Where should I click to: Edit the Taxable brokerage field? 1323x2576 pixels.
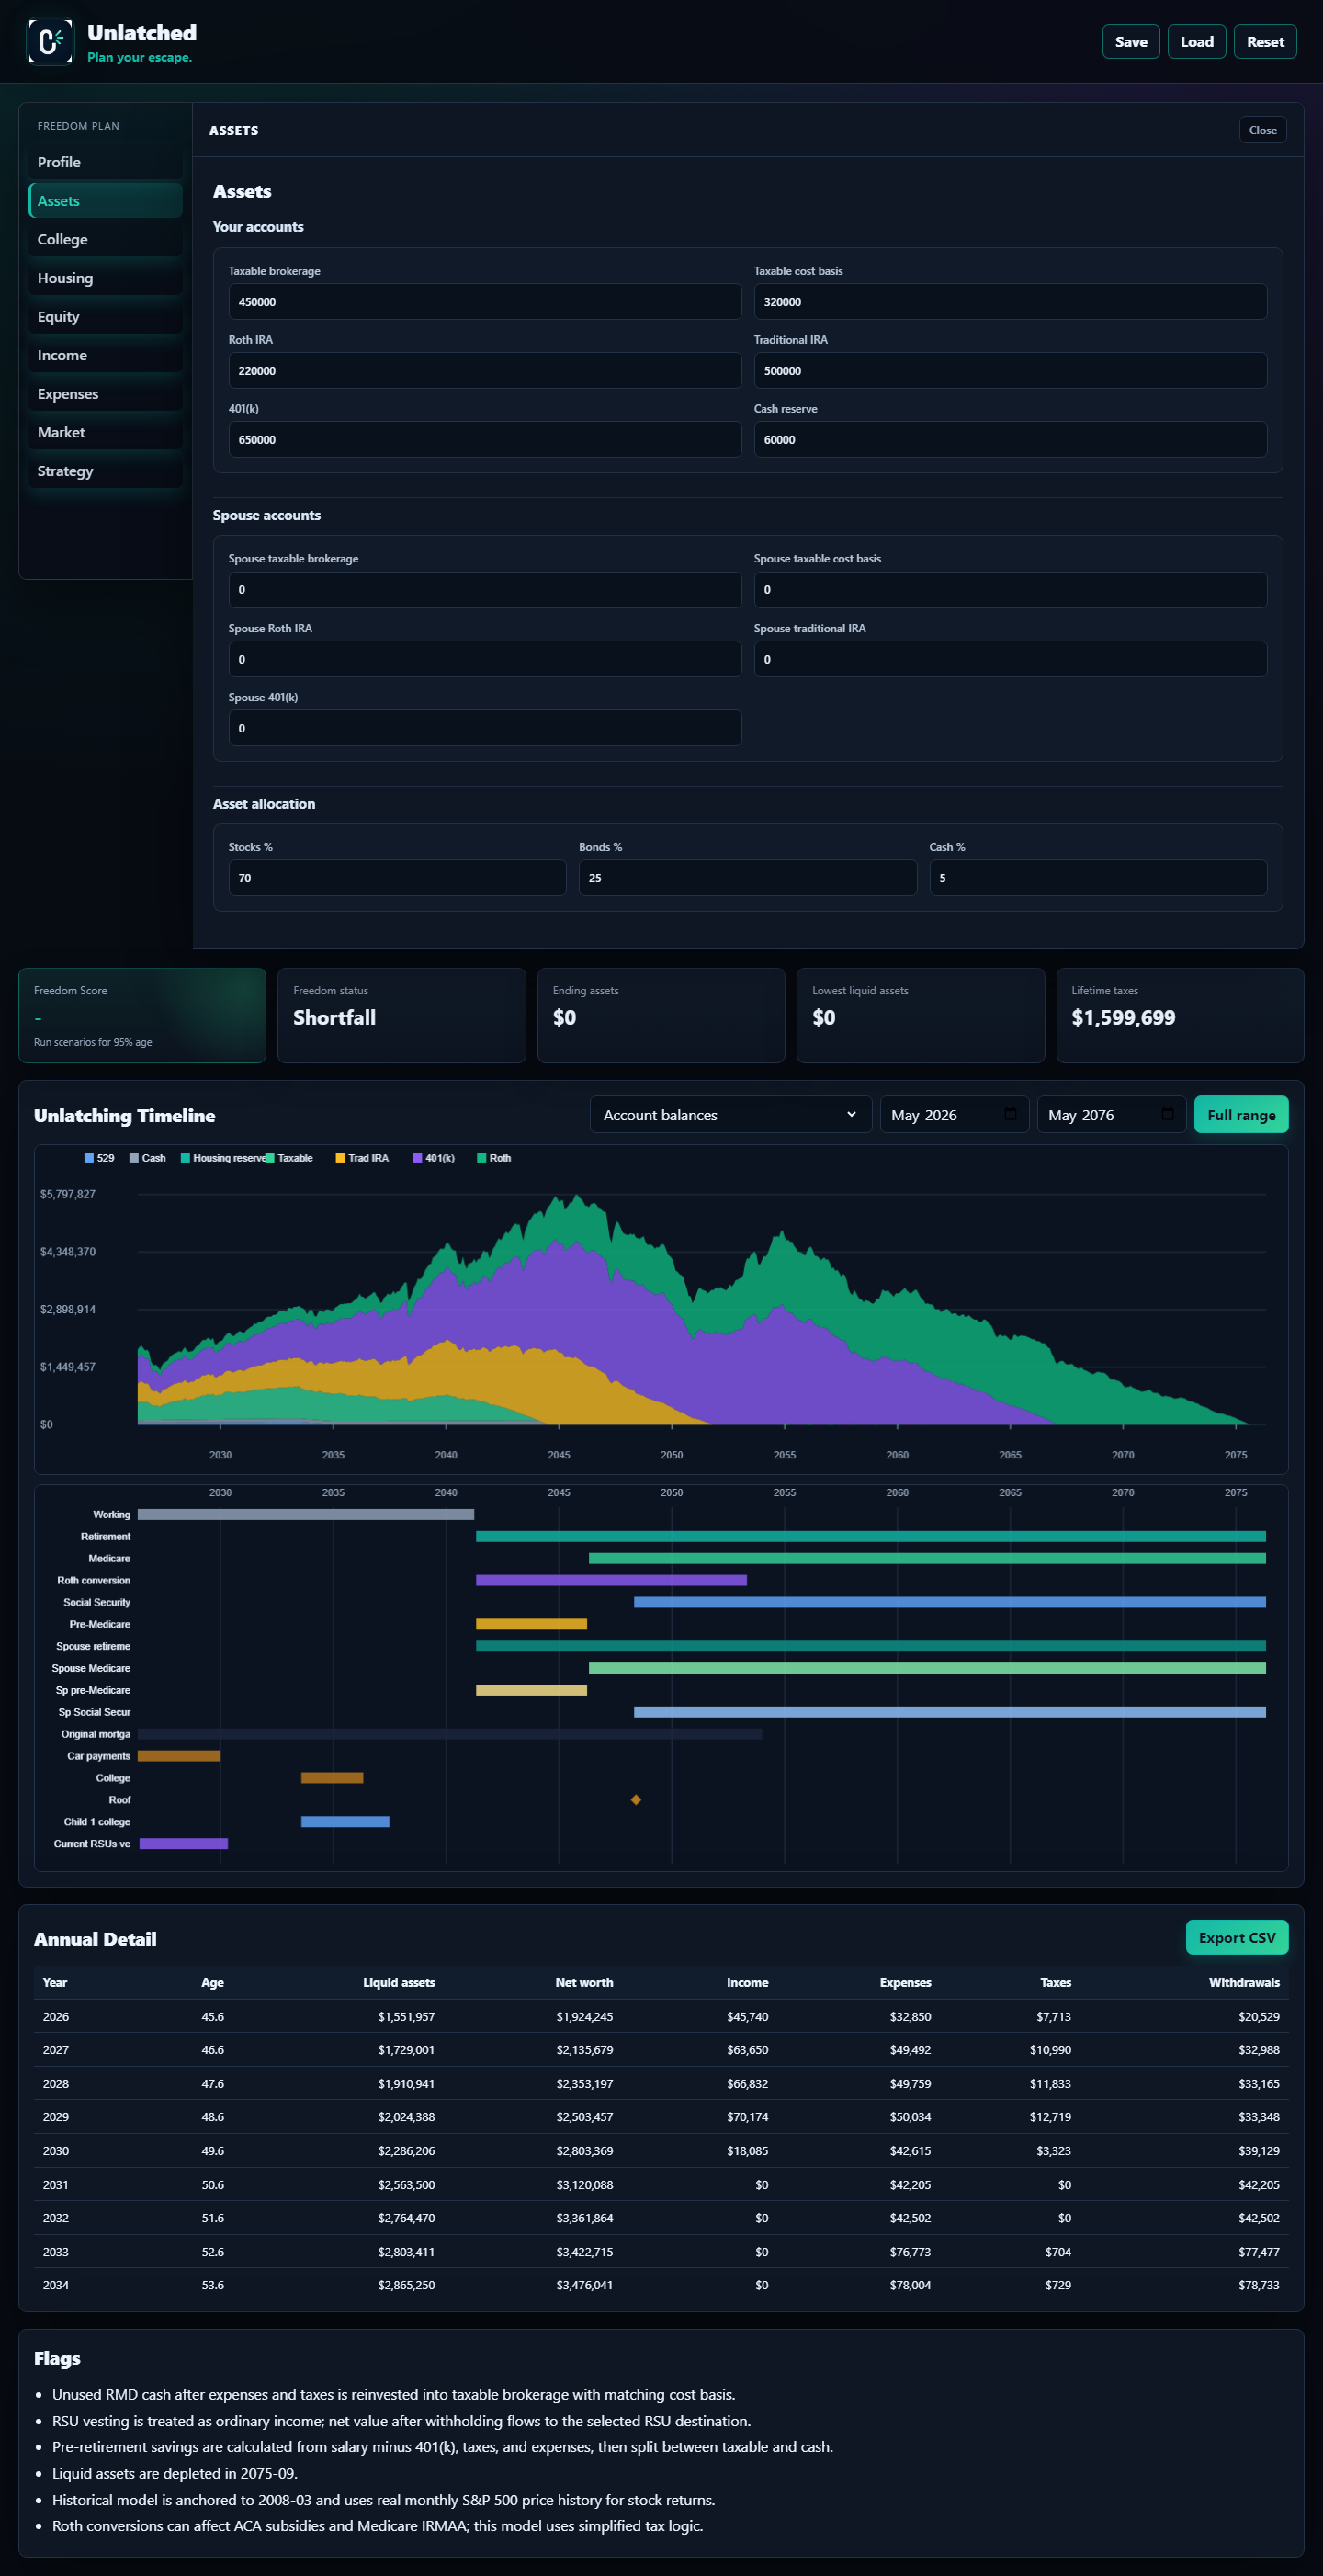tap(485, 301)
